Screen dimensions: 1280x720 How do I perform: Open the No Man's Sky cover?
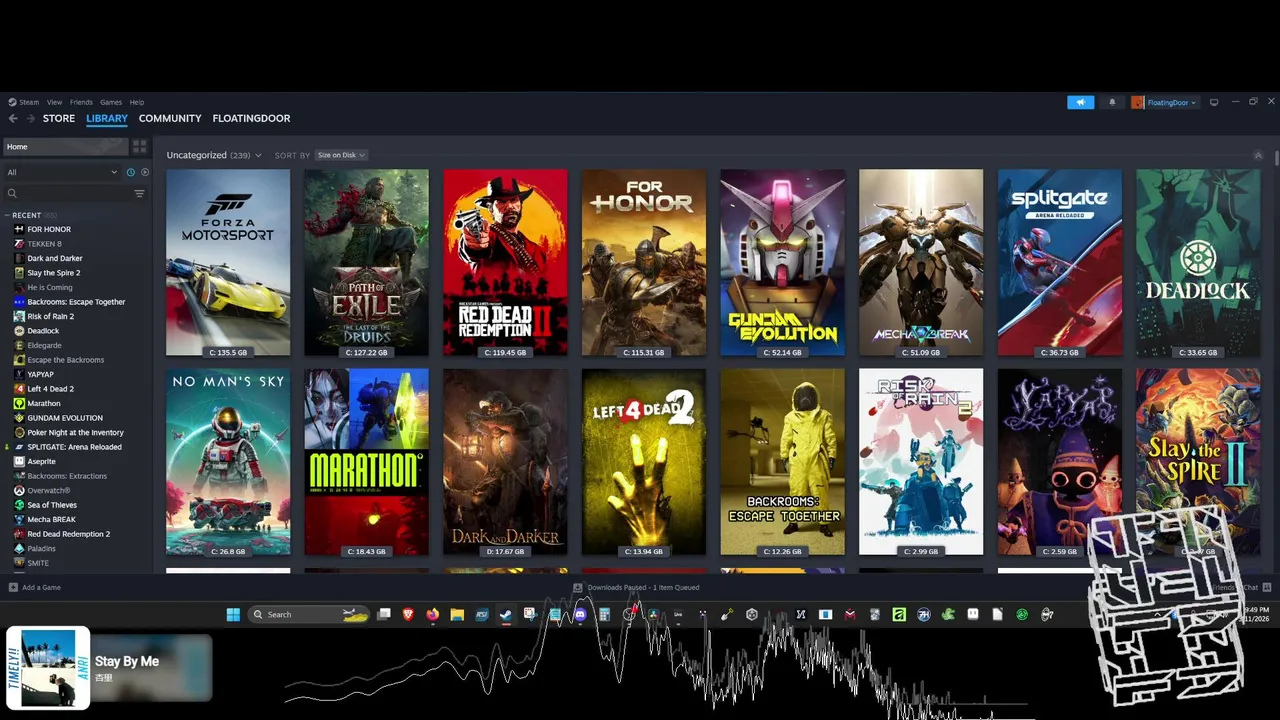[x=228, y=462]
